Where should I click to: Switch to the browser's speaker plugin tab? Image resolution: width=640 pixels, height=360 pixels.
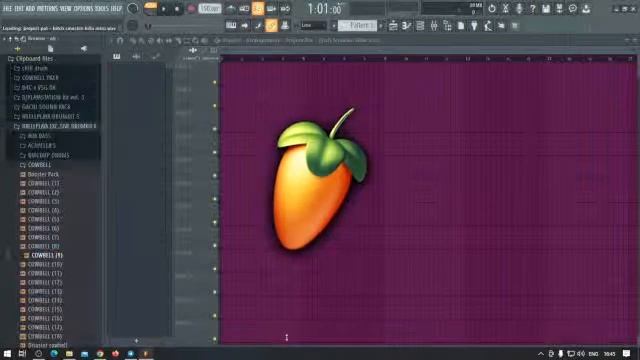(84, 49)
